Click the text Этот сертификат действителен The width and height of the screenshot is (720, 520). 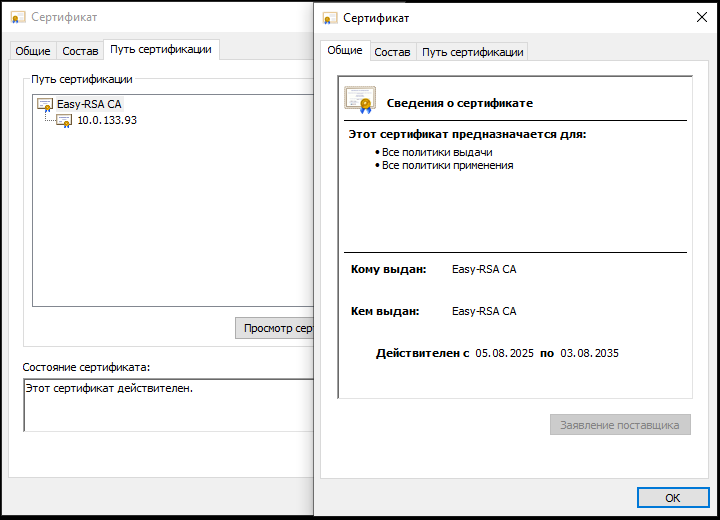[x=109, y=388]
